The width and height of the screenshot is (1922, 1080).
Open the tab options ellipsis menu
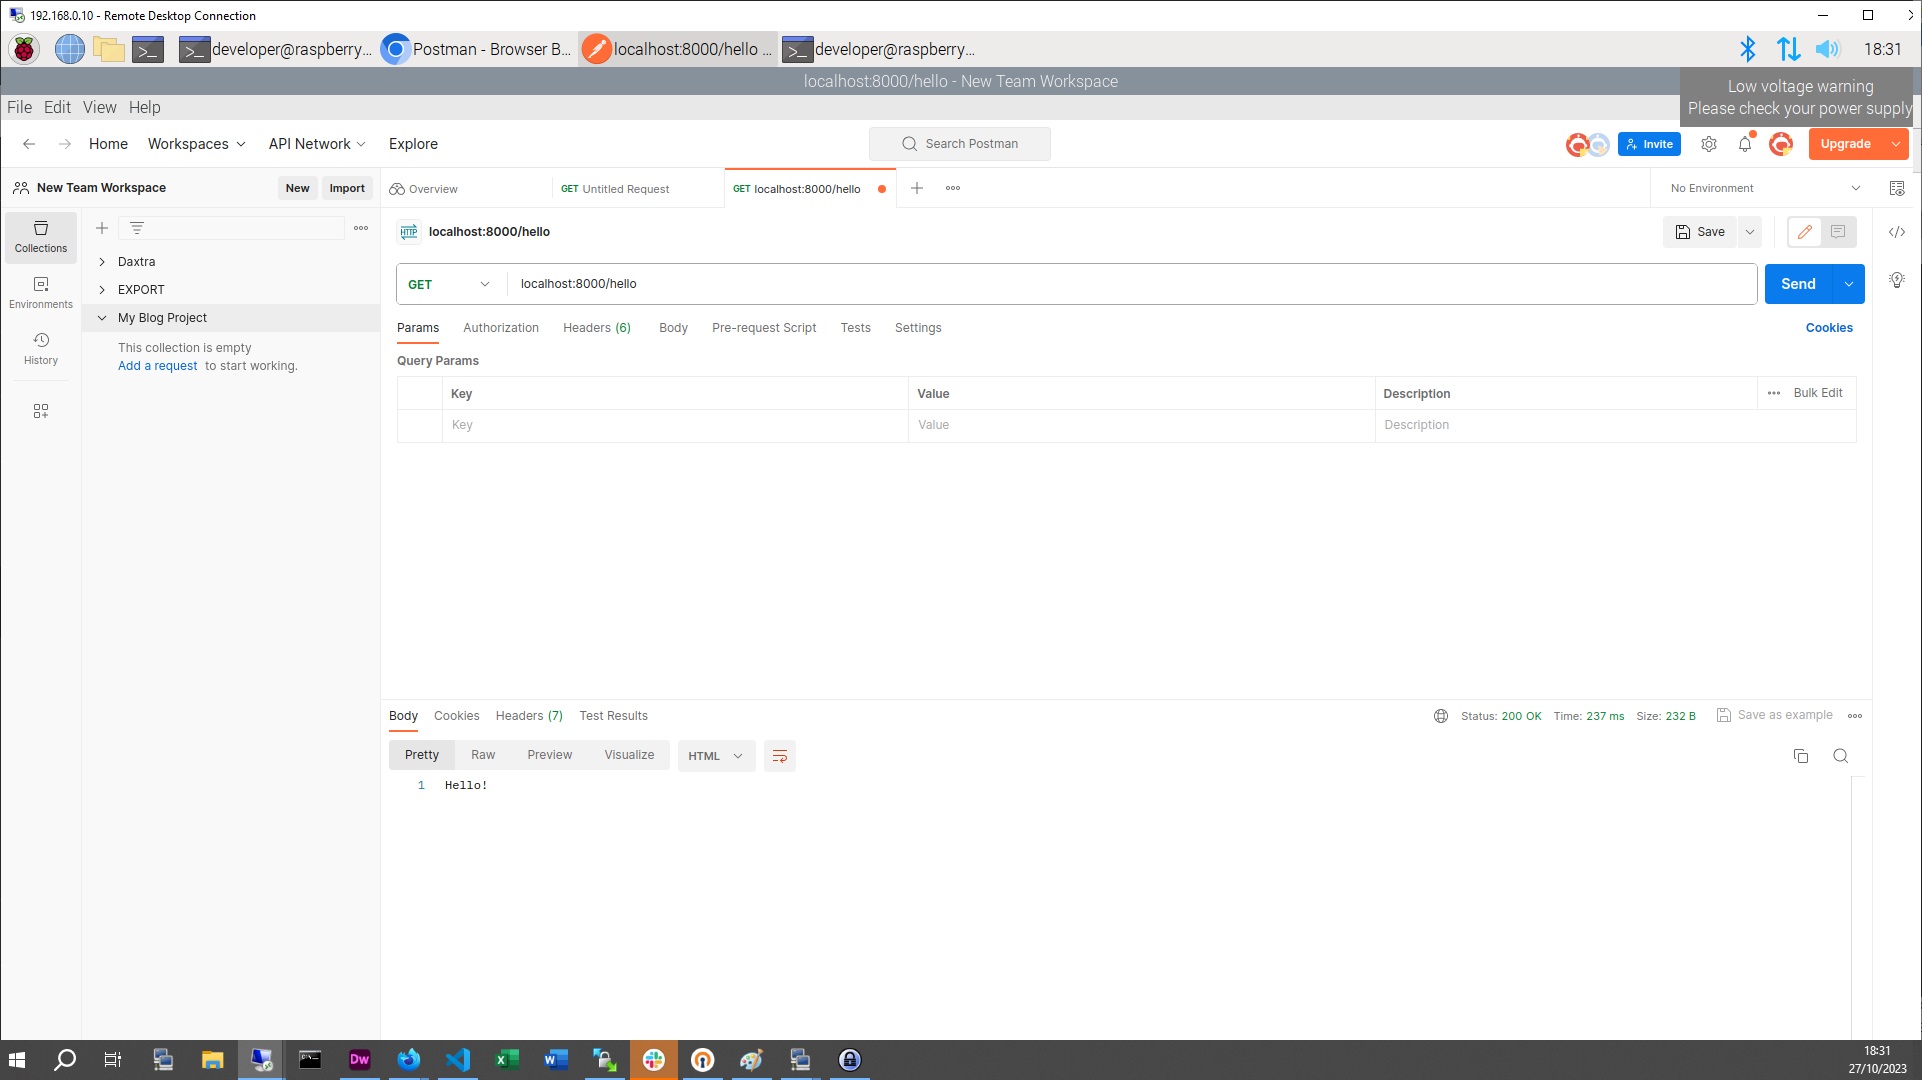pos(953,188)
